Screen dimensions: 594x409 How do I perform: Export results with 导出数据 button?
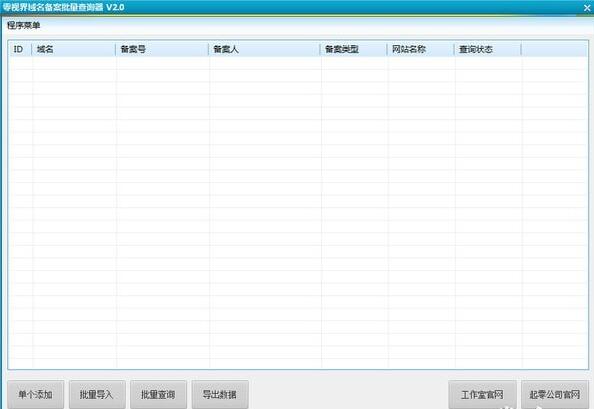pyautogui.click(x=220, y=395)
